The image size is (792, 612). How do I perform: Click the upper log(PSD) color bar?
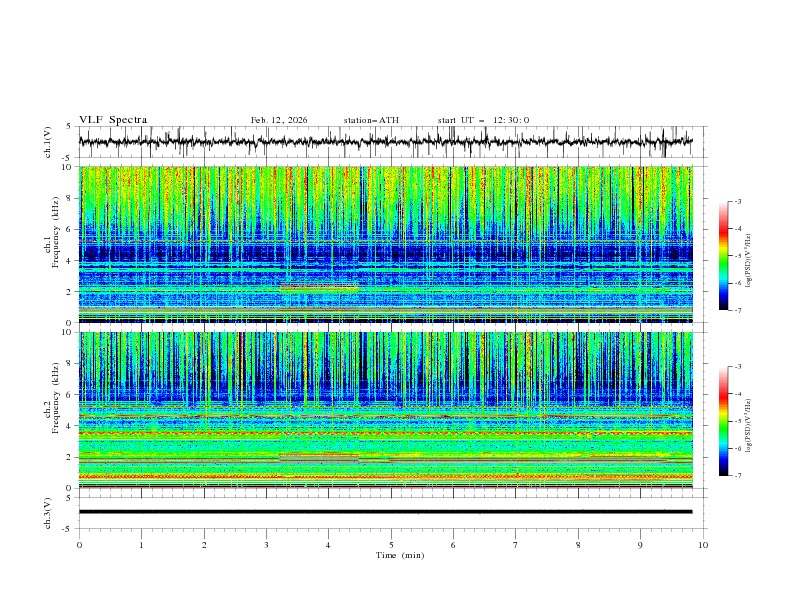pyautogui.click(x=724, y=256)
